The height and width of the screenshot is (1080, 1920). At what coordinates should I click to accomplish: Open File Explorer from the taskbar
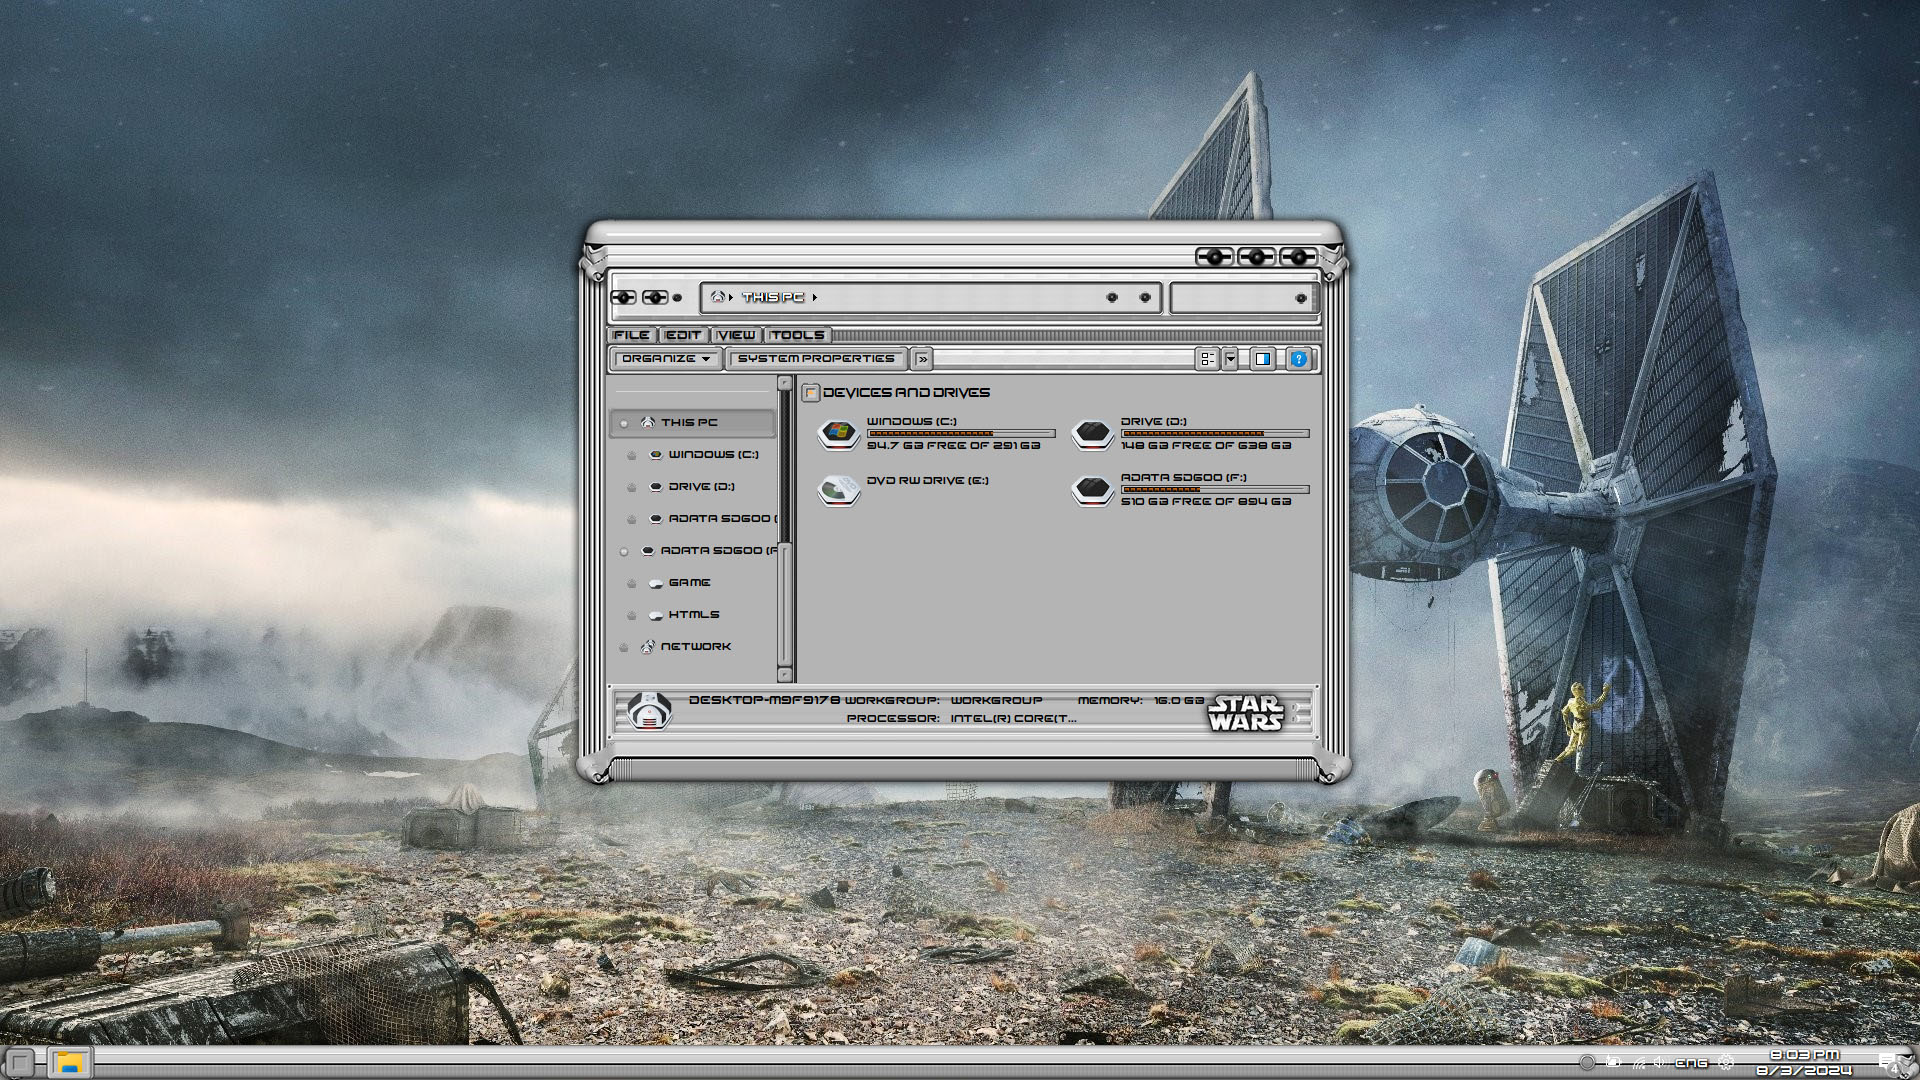[69, 1062]
